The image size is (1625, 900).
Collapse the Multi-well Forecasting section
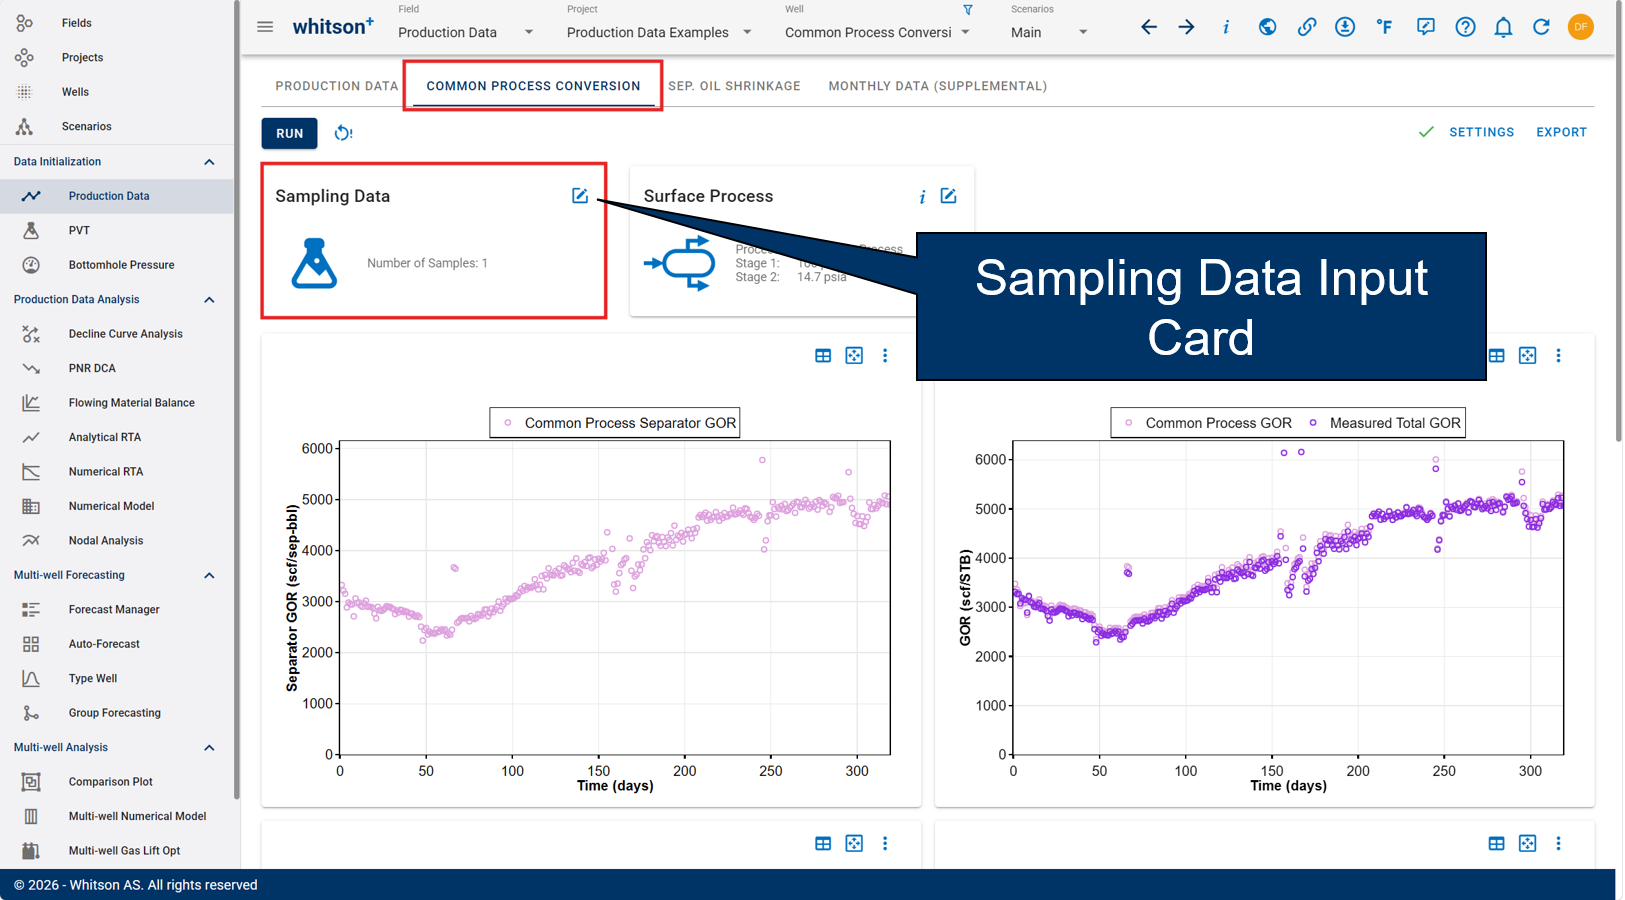coord(209,575)
